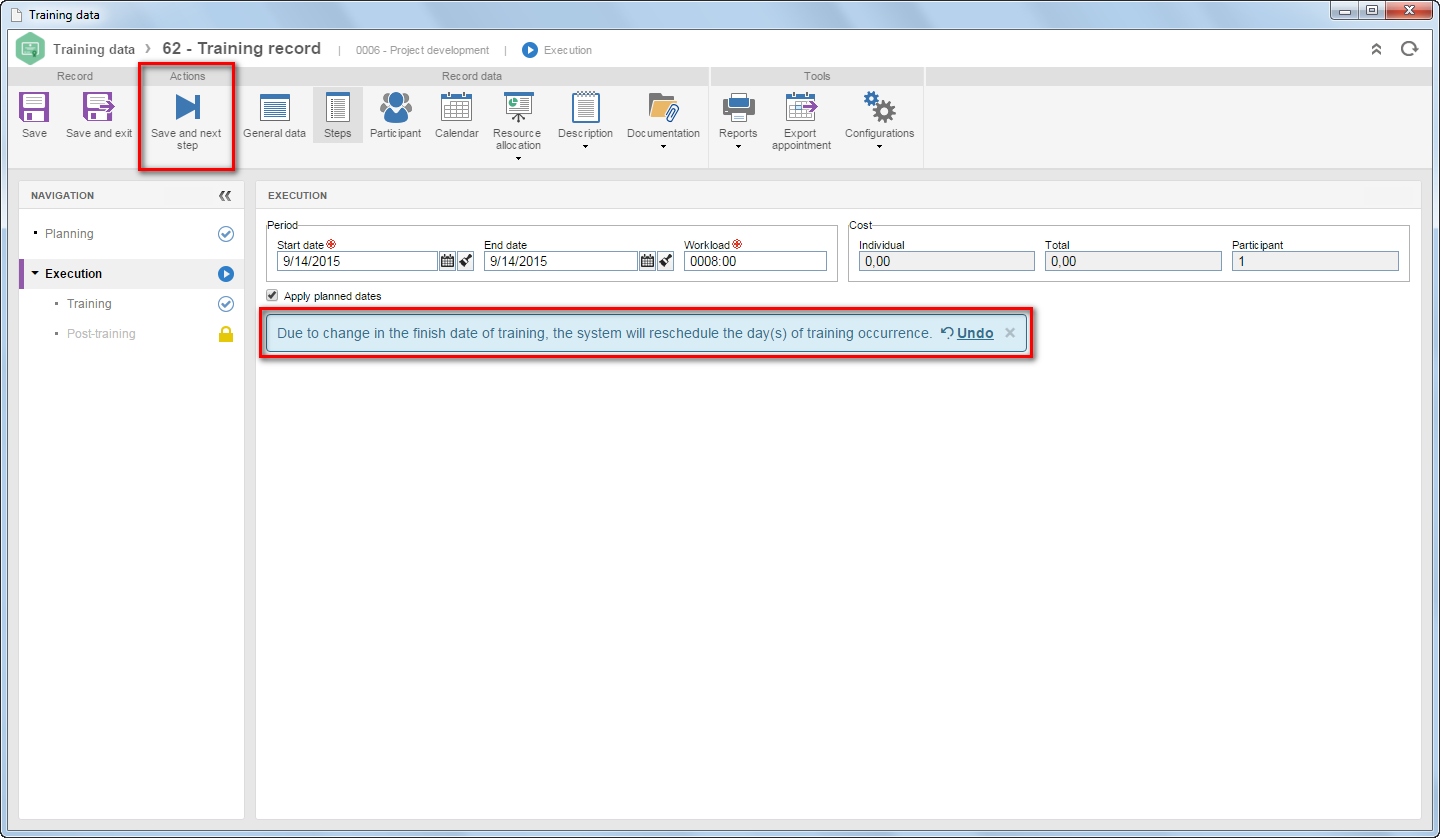
Task: Expand the Reports dropdown arrow
Action: tap(738, 147)
